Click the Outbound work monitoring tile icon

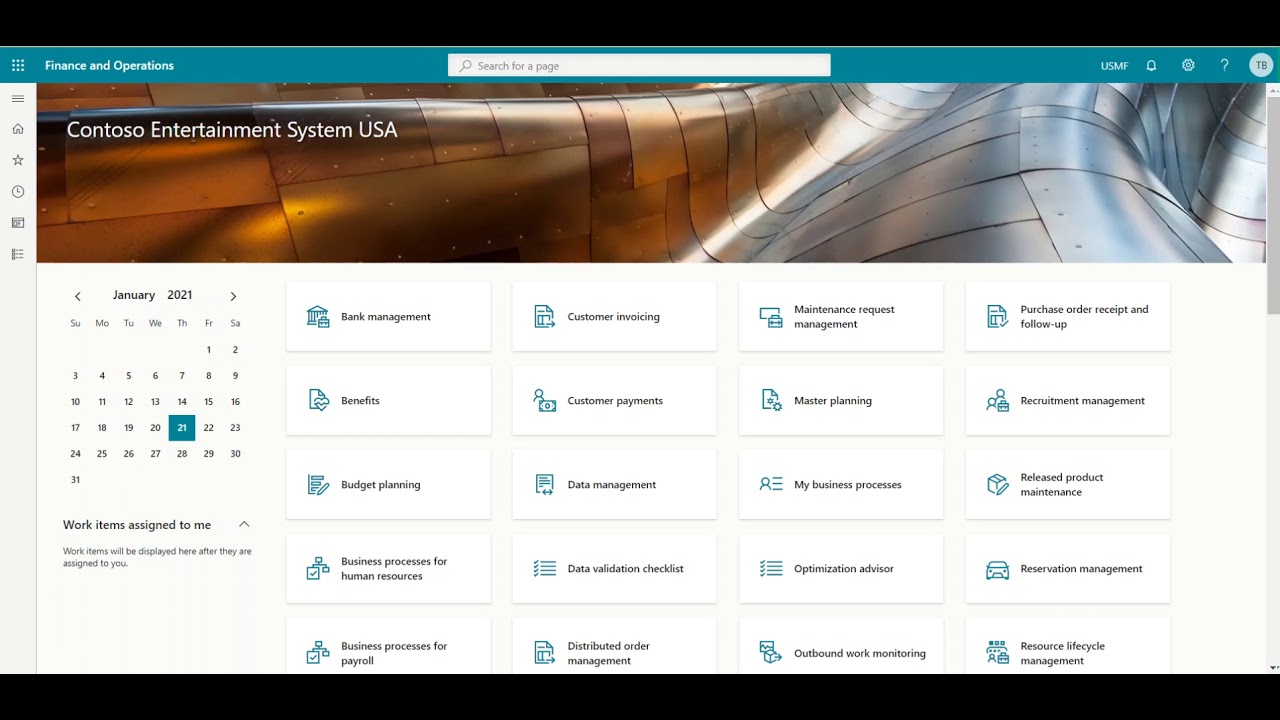[x=771, y=653]
